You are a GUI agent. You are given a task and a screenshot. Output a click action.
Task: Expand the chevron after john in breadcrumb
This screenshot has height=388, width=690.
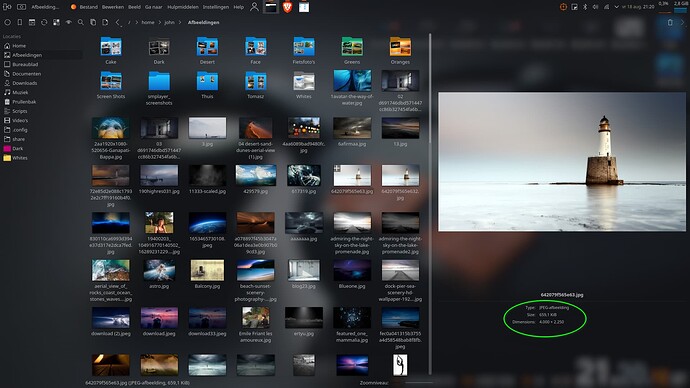pyautogui.click(x=180, y=22)
